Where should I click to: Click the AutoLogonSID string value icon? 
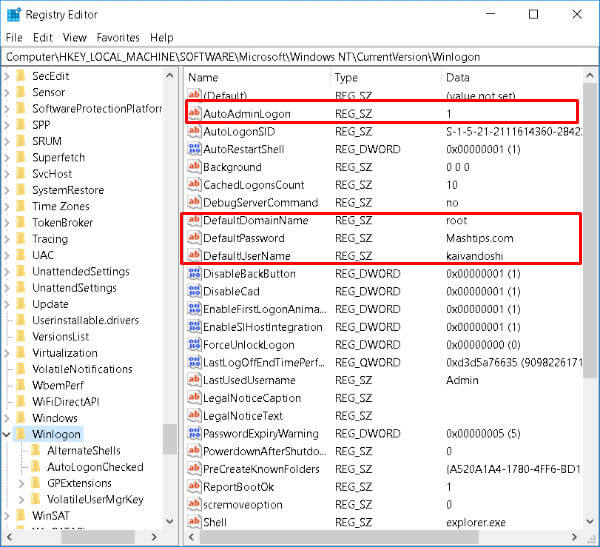click(x=194, y=131)
